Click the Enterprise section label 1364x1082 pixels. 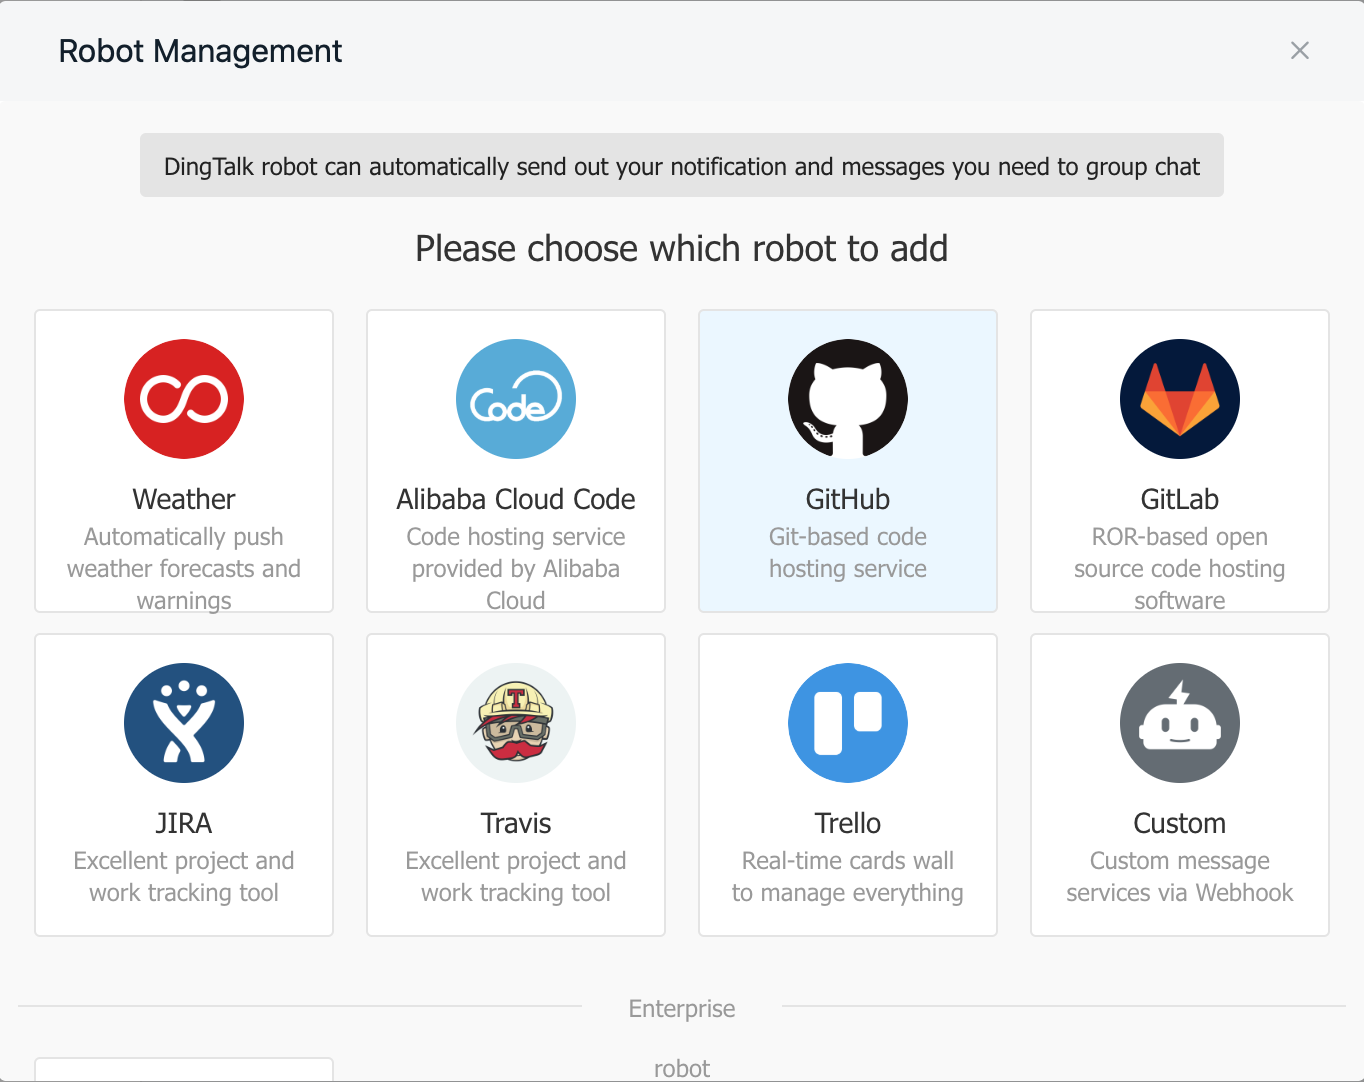pos(682,1008)
